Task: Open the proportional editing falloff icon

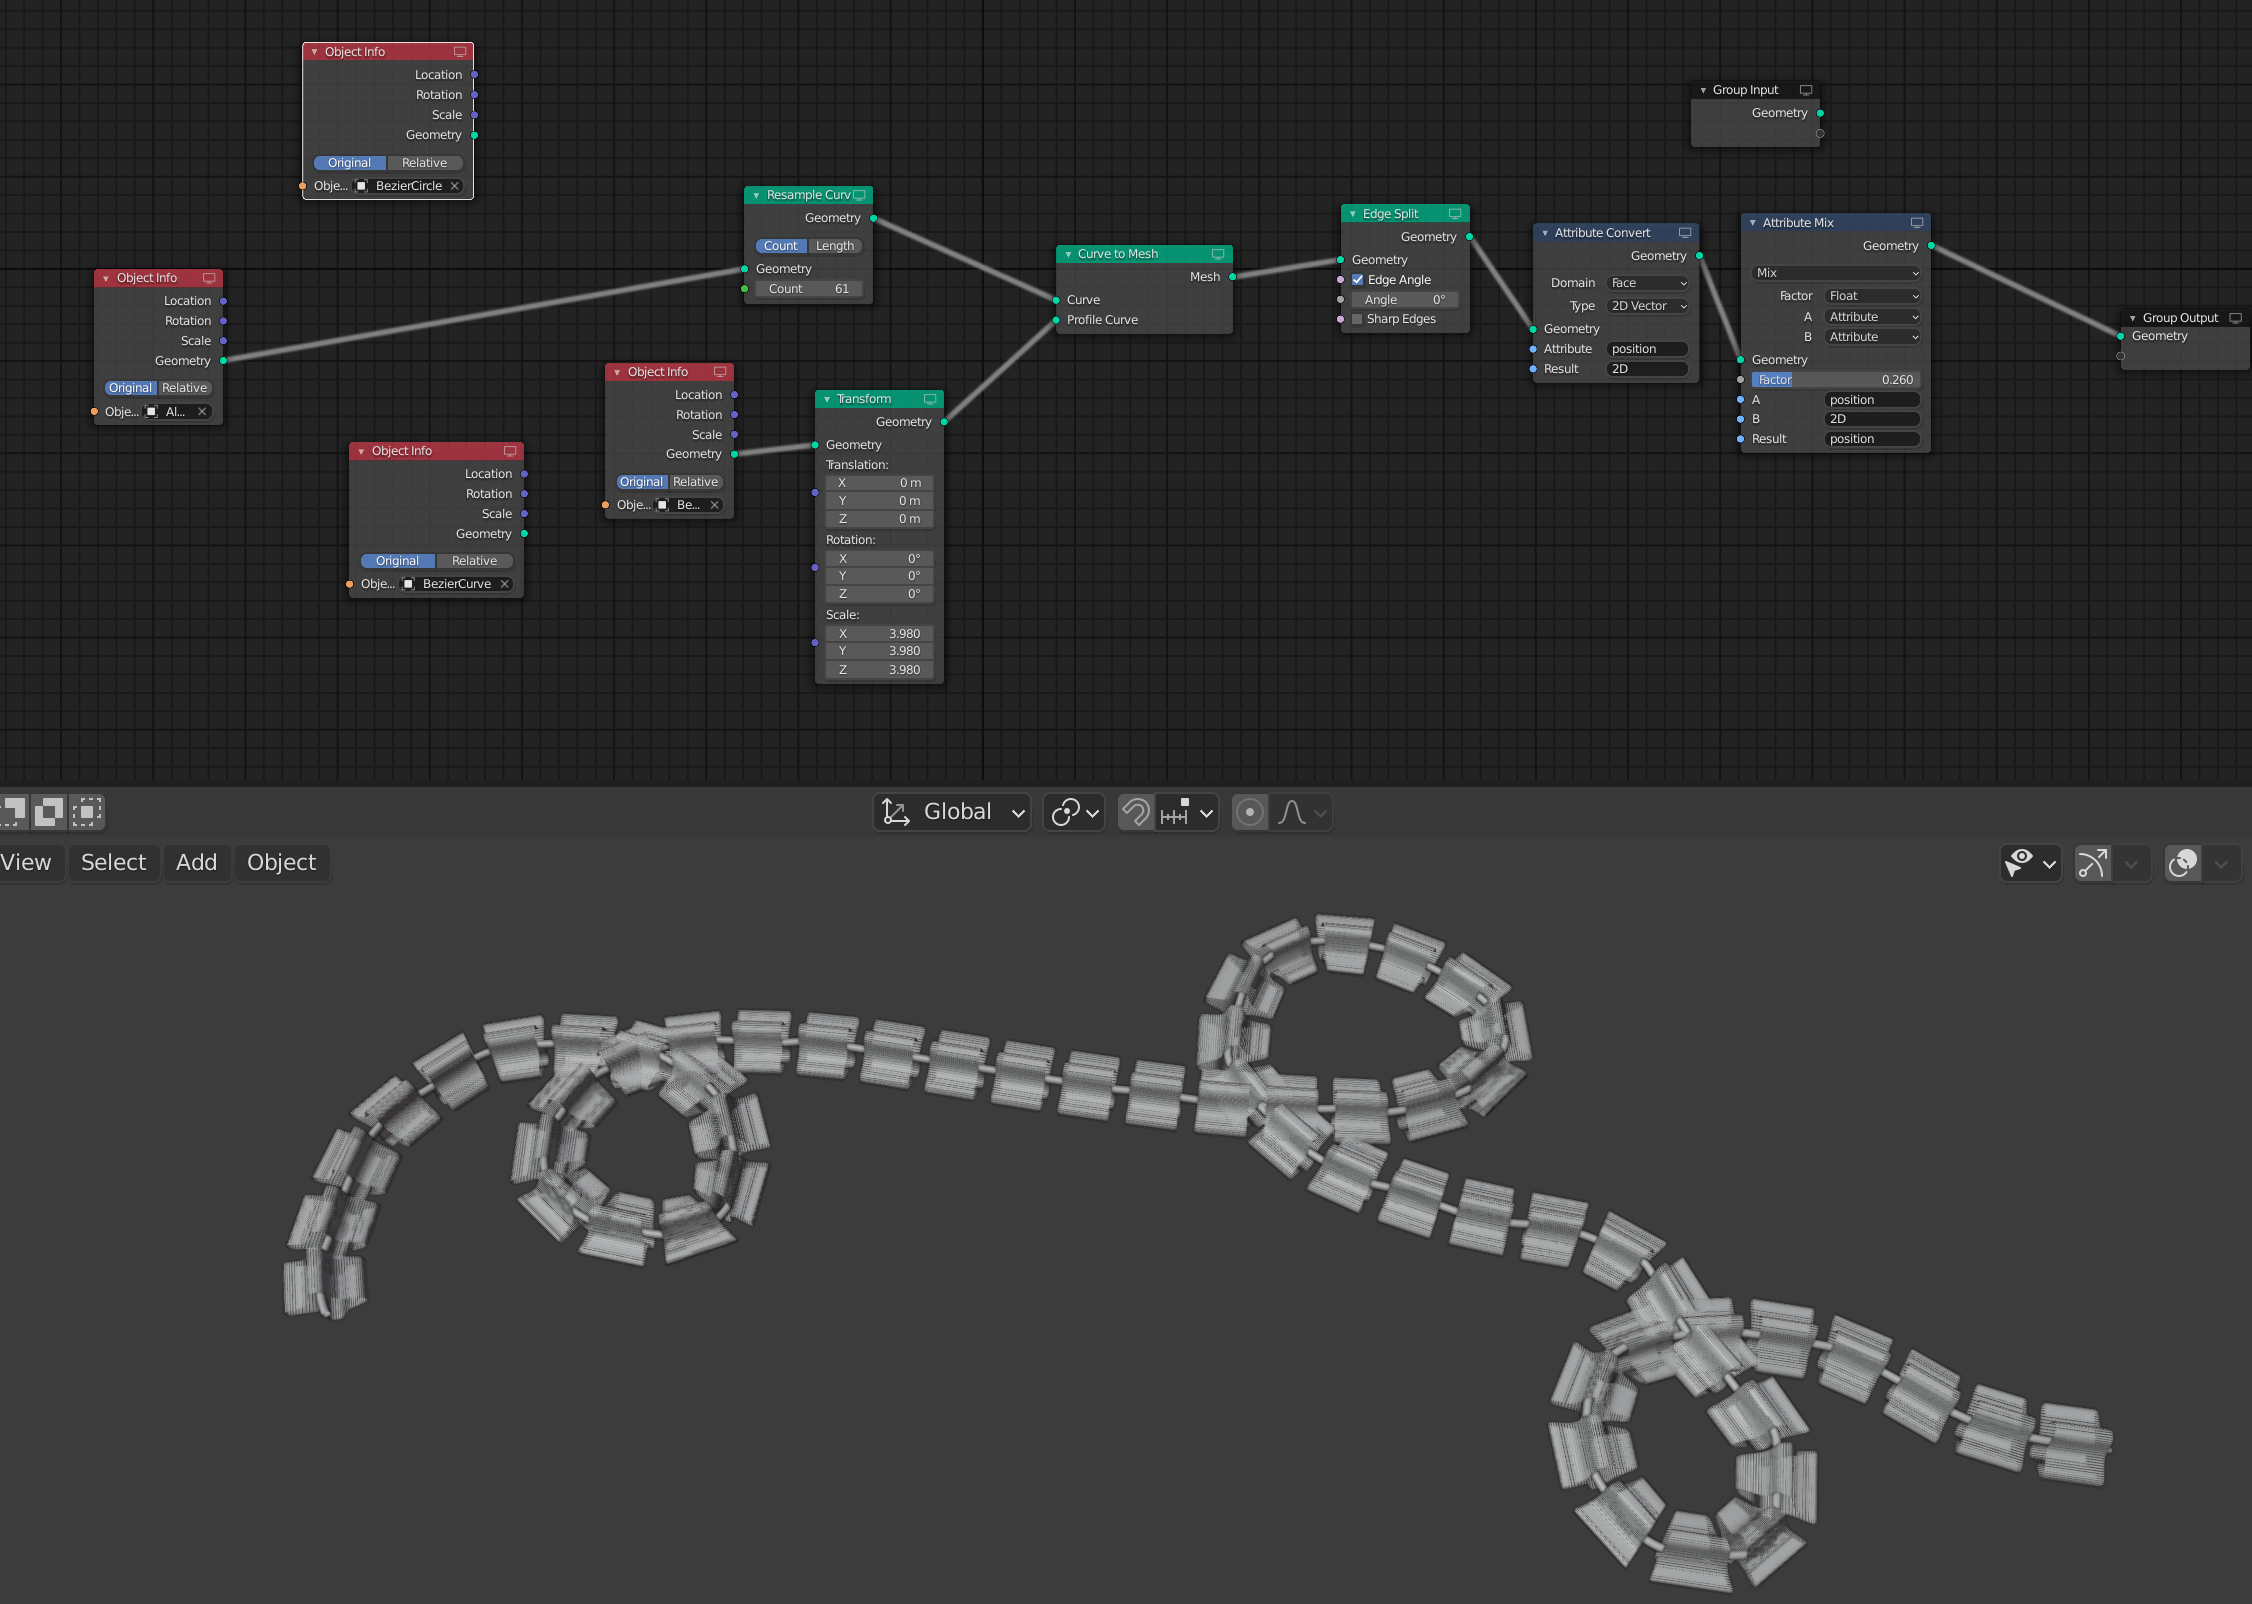Action: (1295, 812)
